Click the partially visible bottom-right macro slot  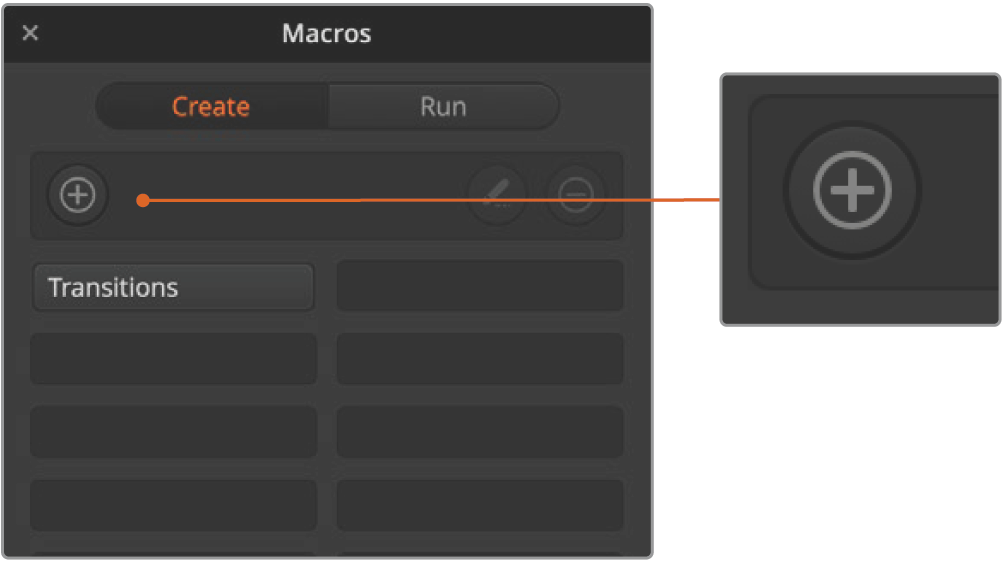click(x=480, y=552)
